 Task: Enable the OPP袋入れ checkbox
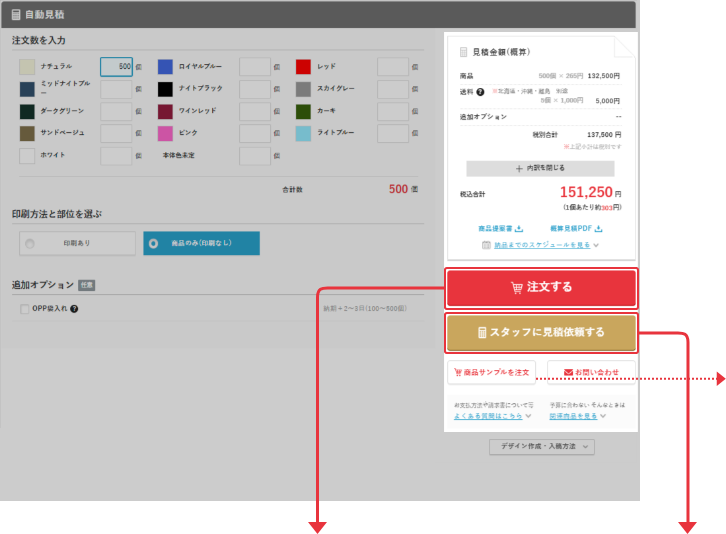click(25, 309)
